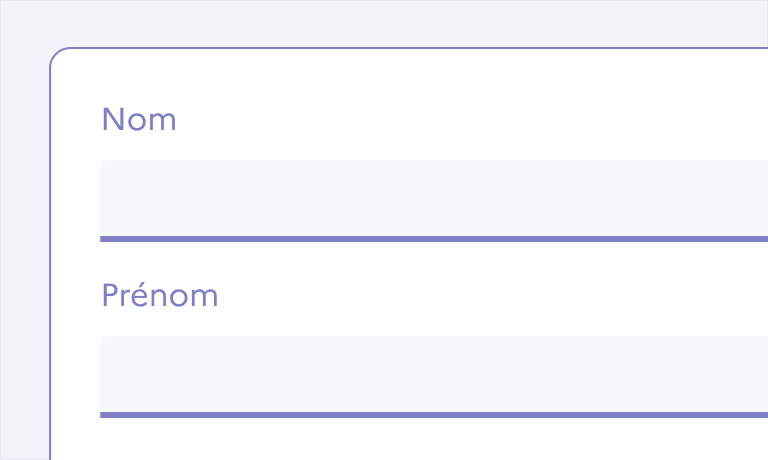Click the grey page background above the form
Image resolution: width=768 pixels, height=460 pixels.
click(x=400, y=22)
